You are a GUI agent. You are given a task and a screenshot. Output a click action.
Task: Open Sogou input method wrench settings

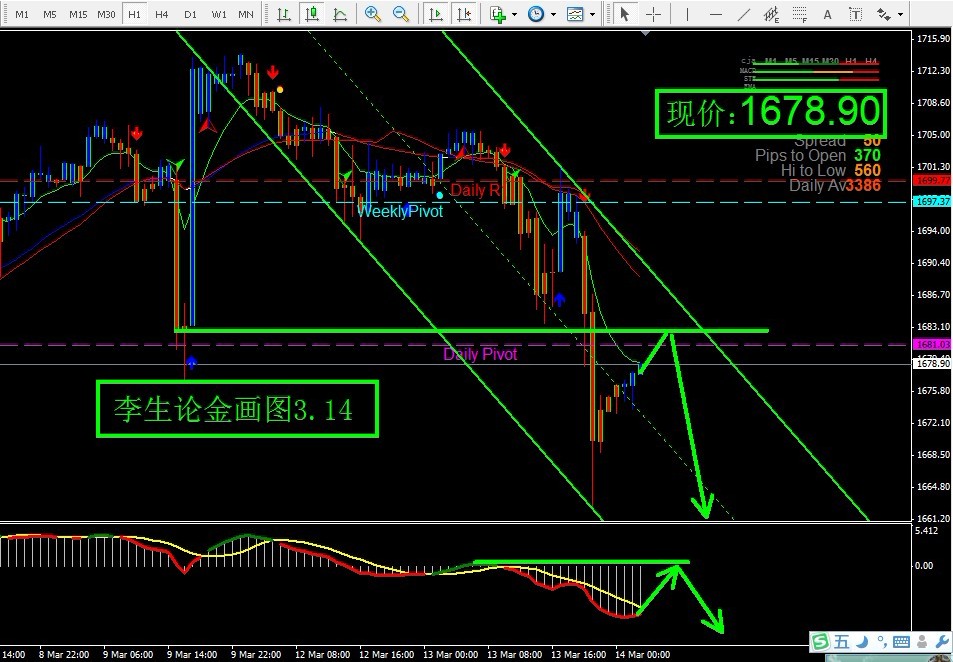[941, 642]
